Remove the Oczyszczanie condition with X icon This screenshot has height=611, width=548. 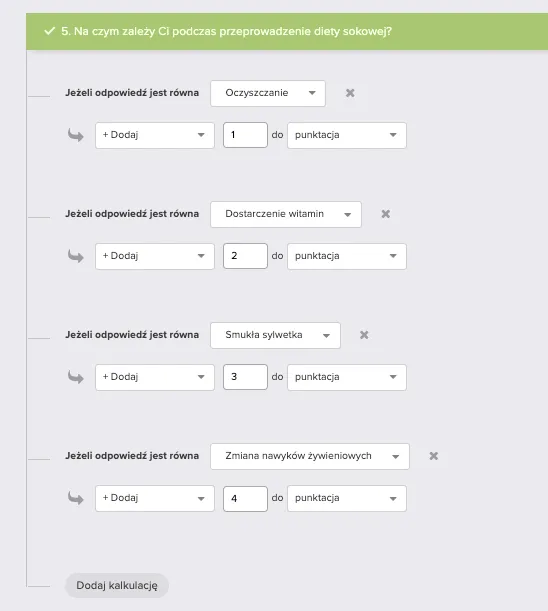click(x=350, y=93)
